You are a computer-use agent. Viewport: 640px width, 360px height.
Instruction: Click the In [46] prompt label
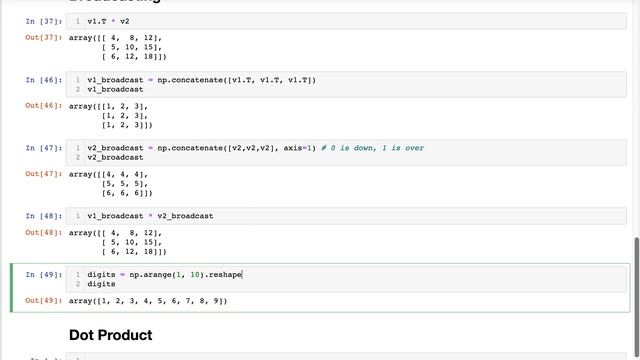[44, 80]
